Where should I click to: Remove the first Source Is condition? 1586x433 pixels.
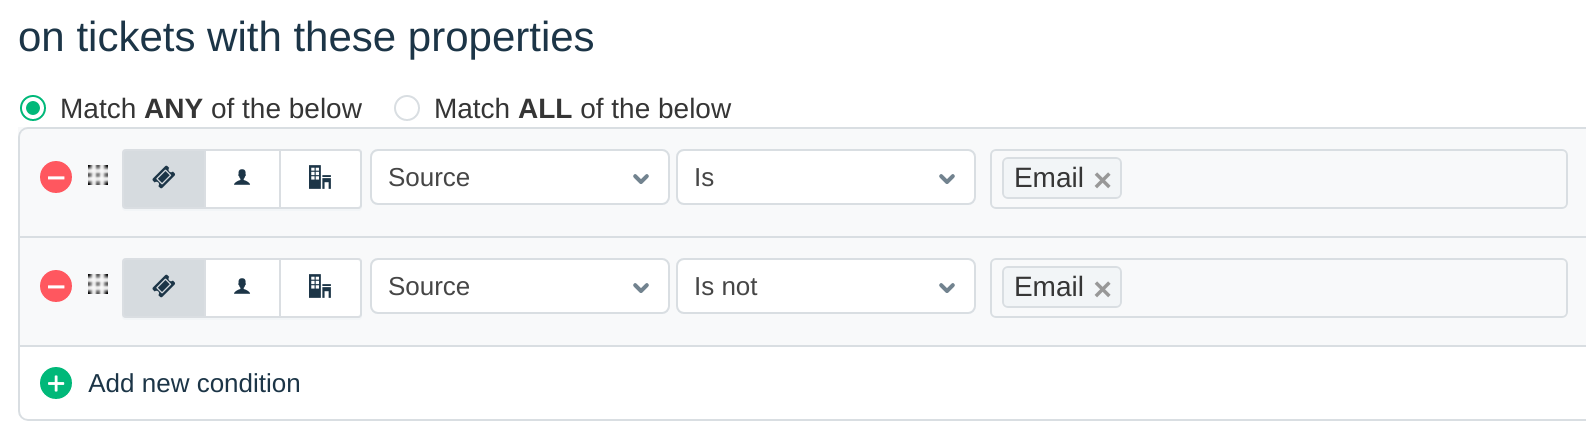pos(56,178)
